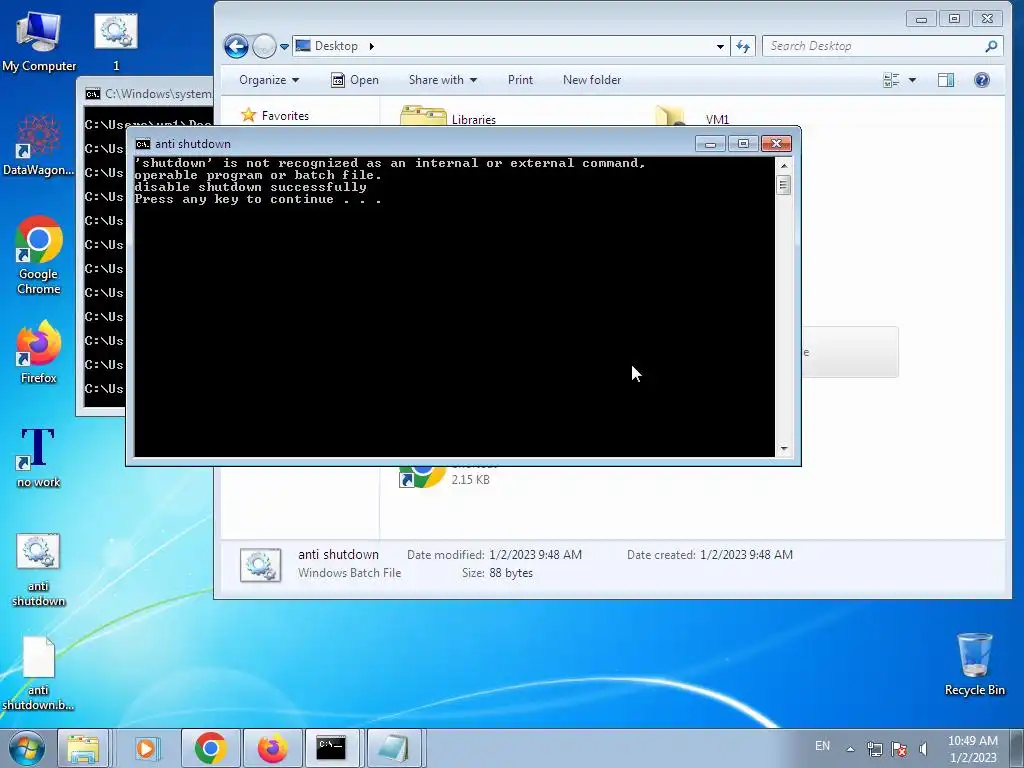Switch to Chrome in the taskbar

[x=210, y=748]
